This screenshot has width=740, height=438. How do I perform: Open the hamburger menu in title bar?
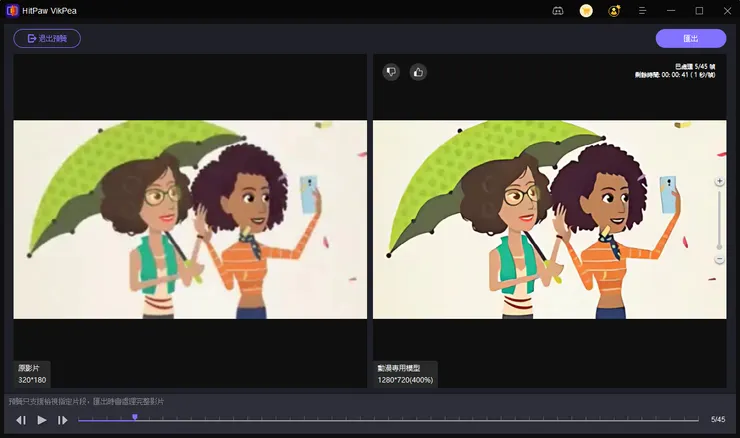tap(642, 10)
